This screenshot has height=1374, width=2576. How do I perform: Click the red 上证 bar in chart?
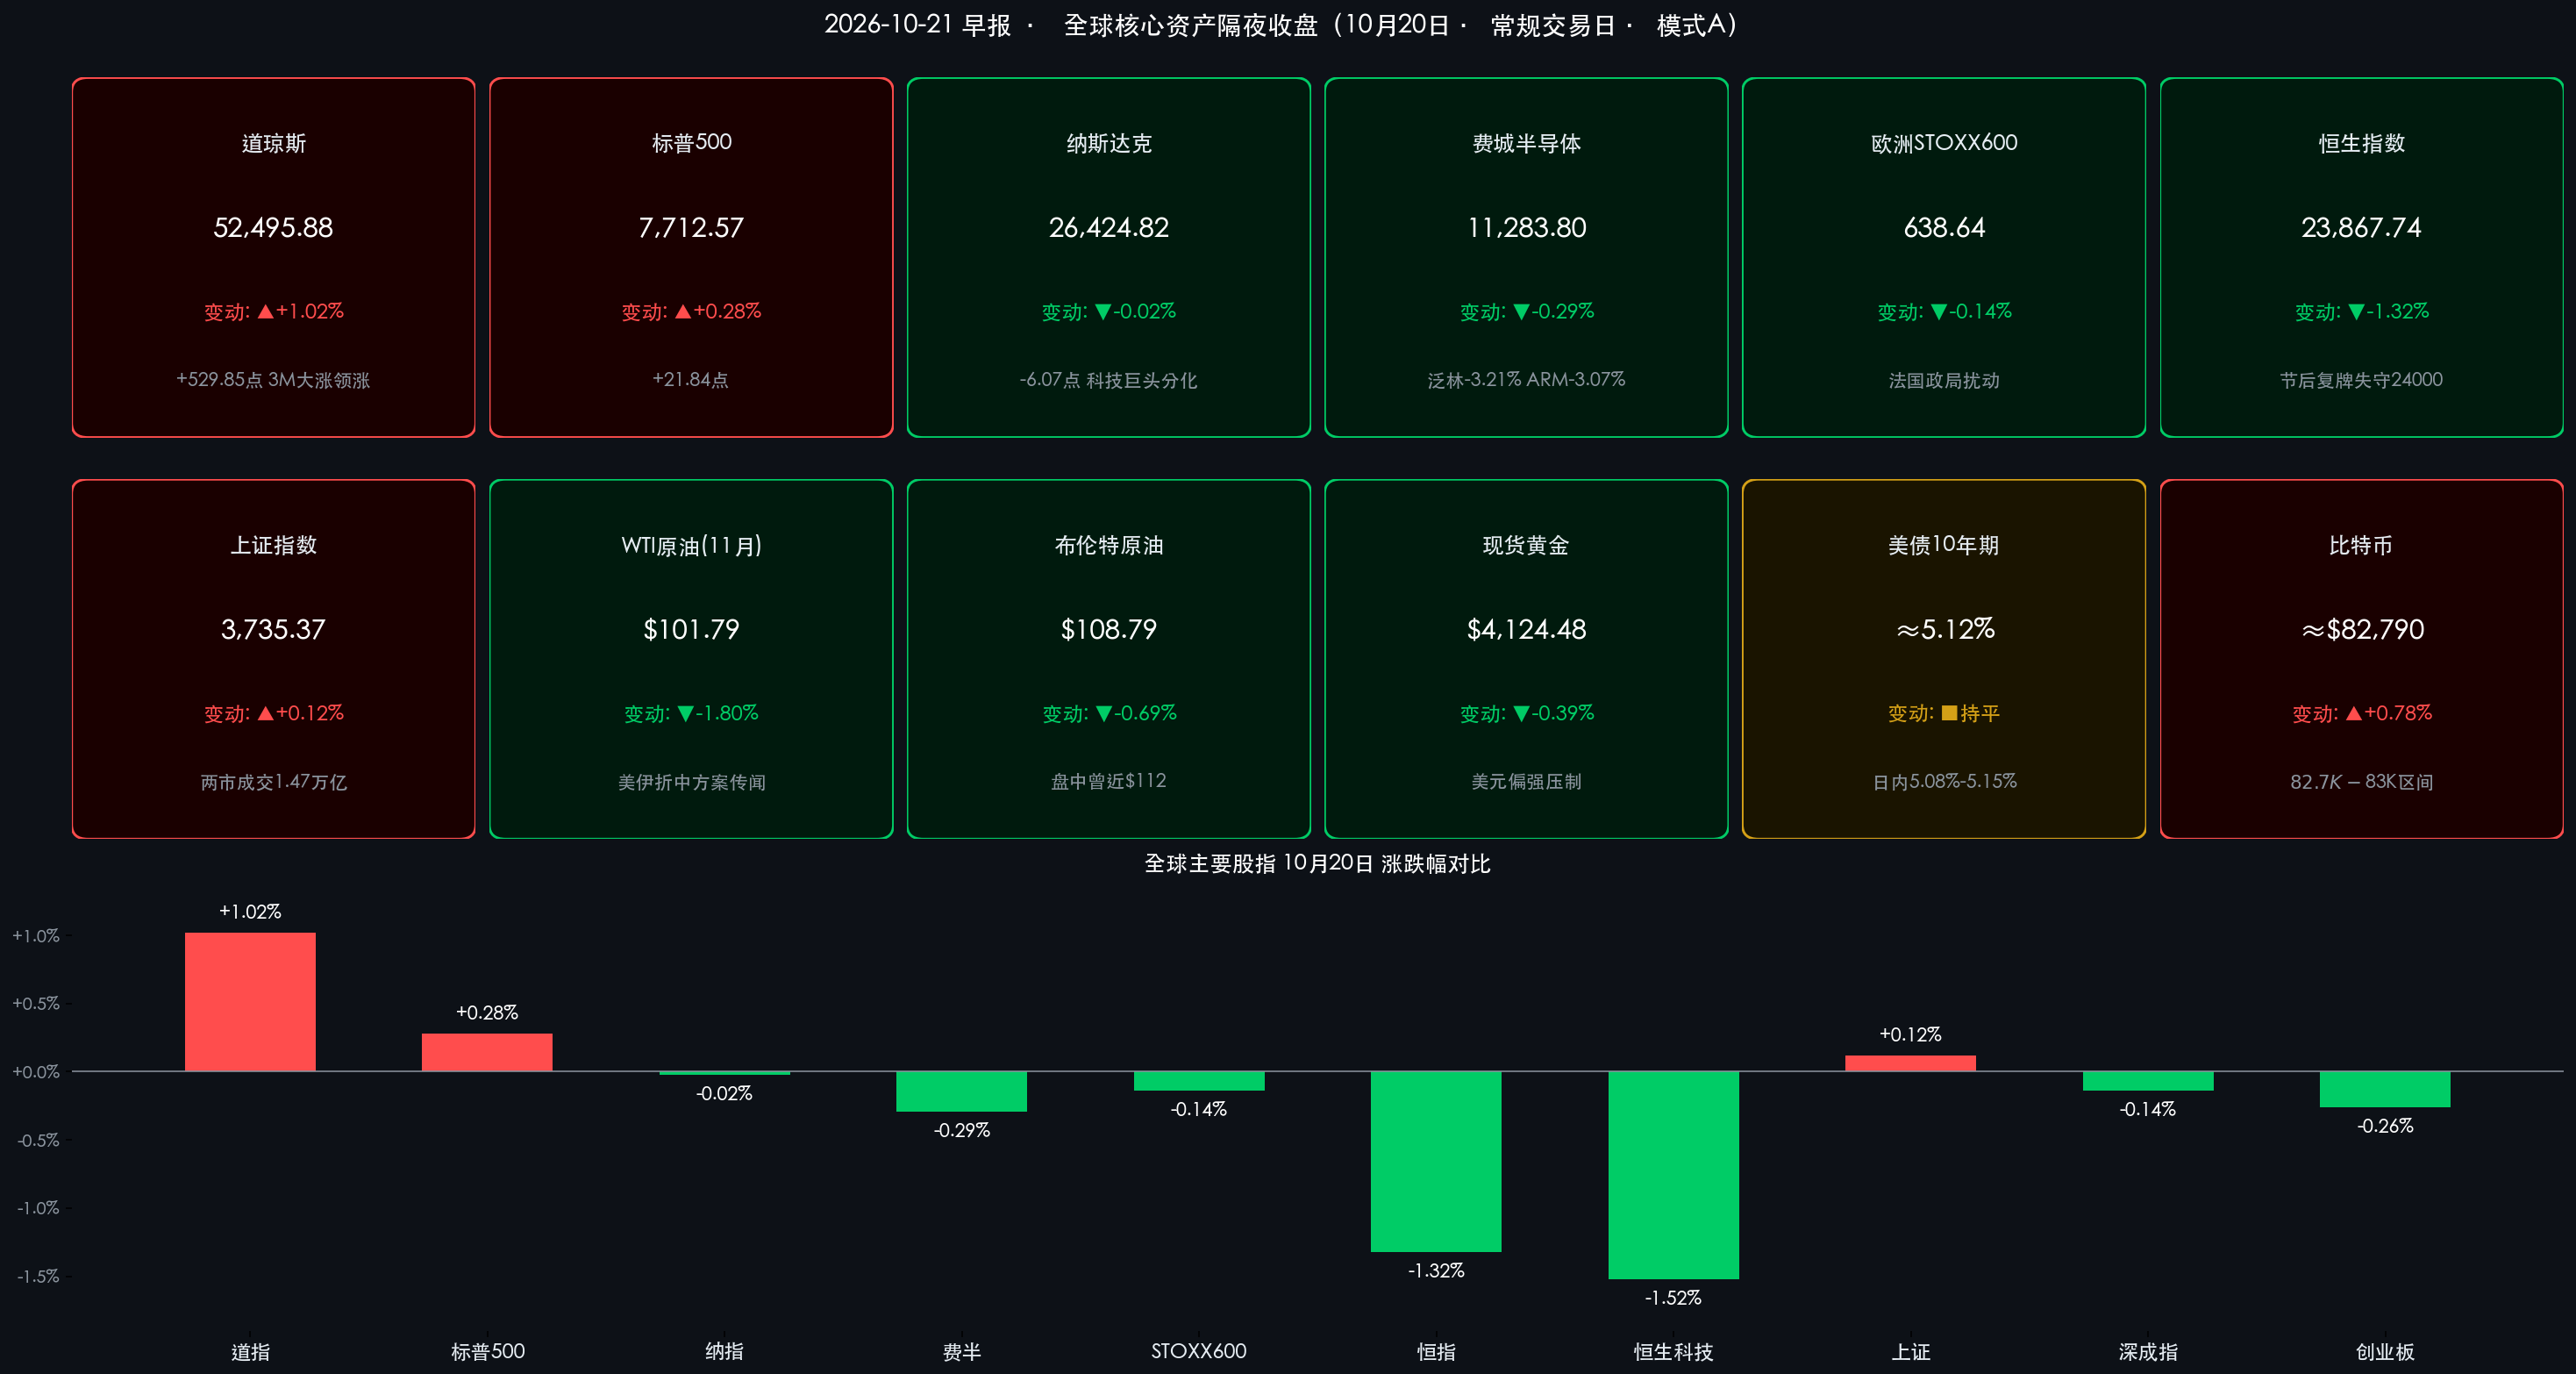click(1910, 1063)
